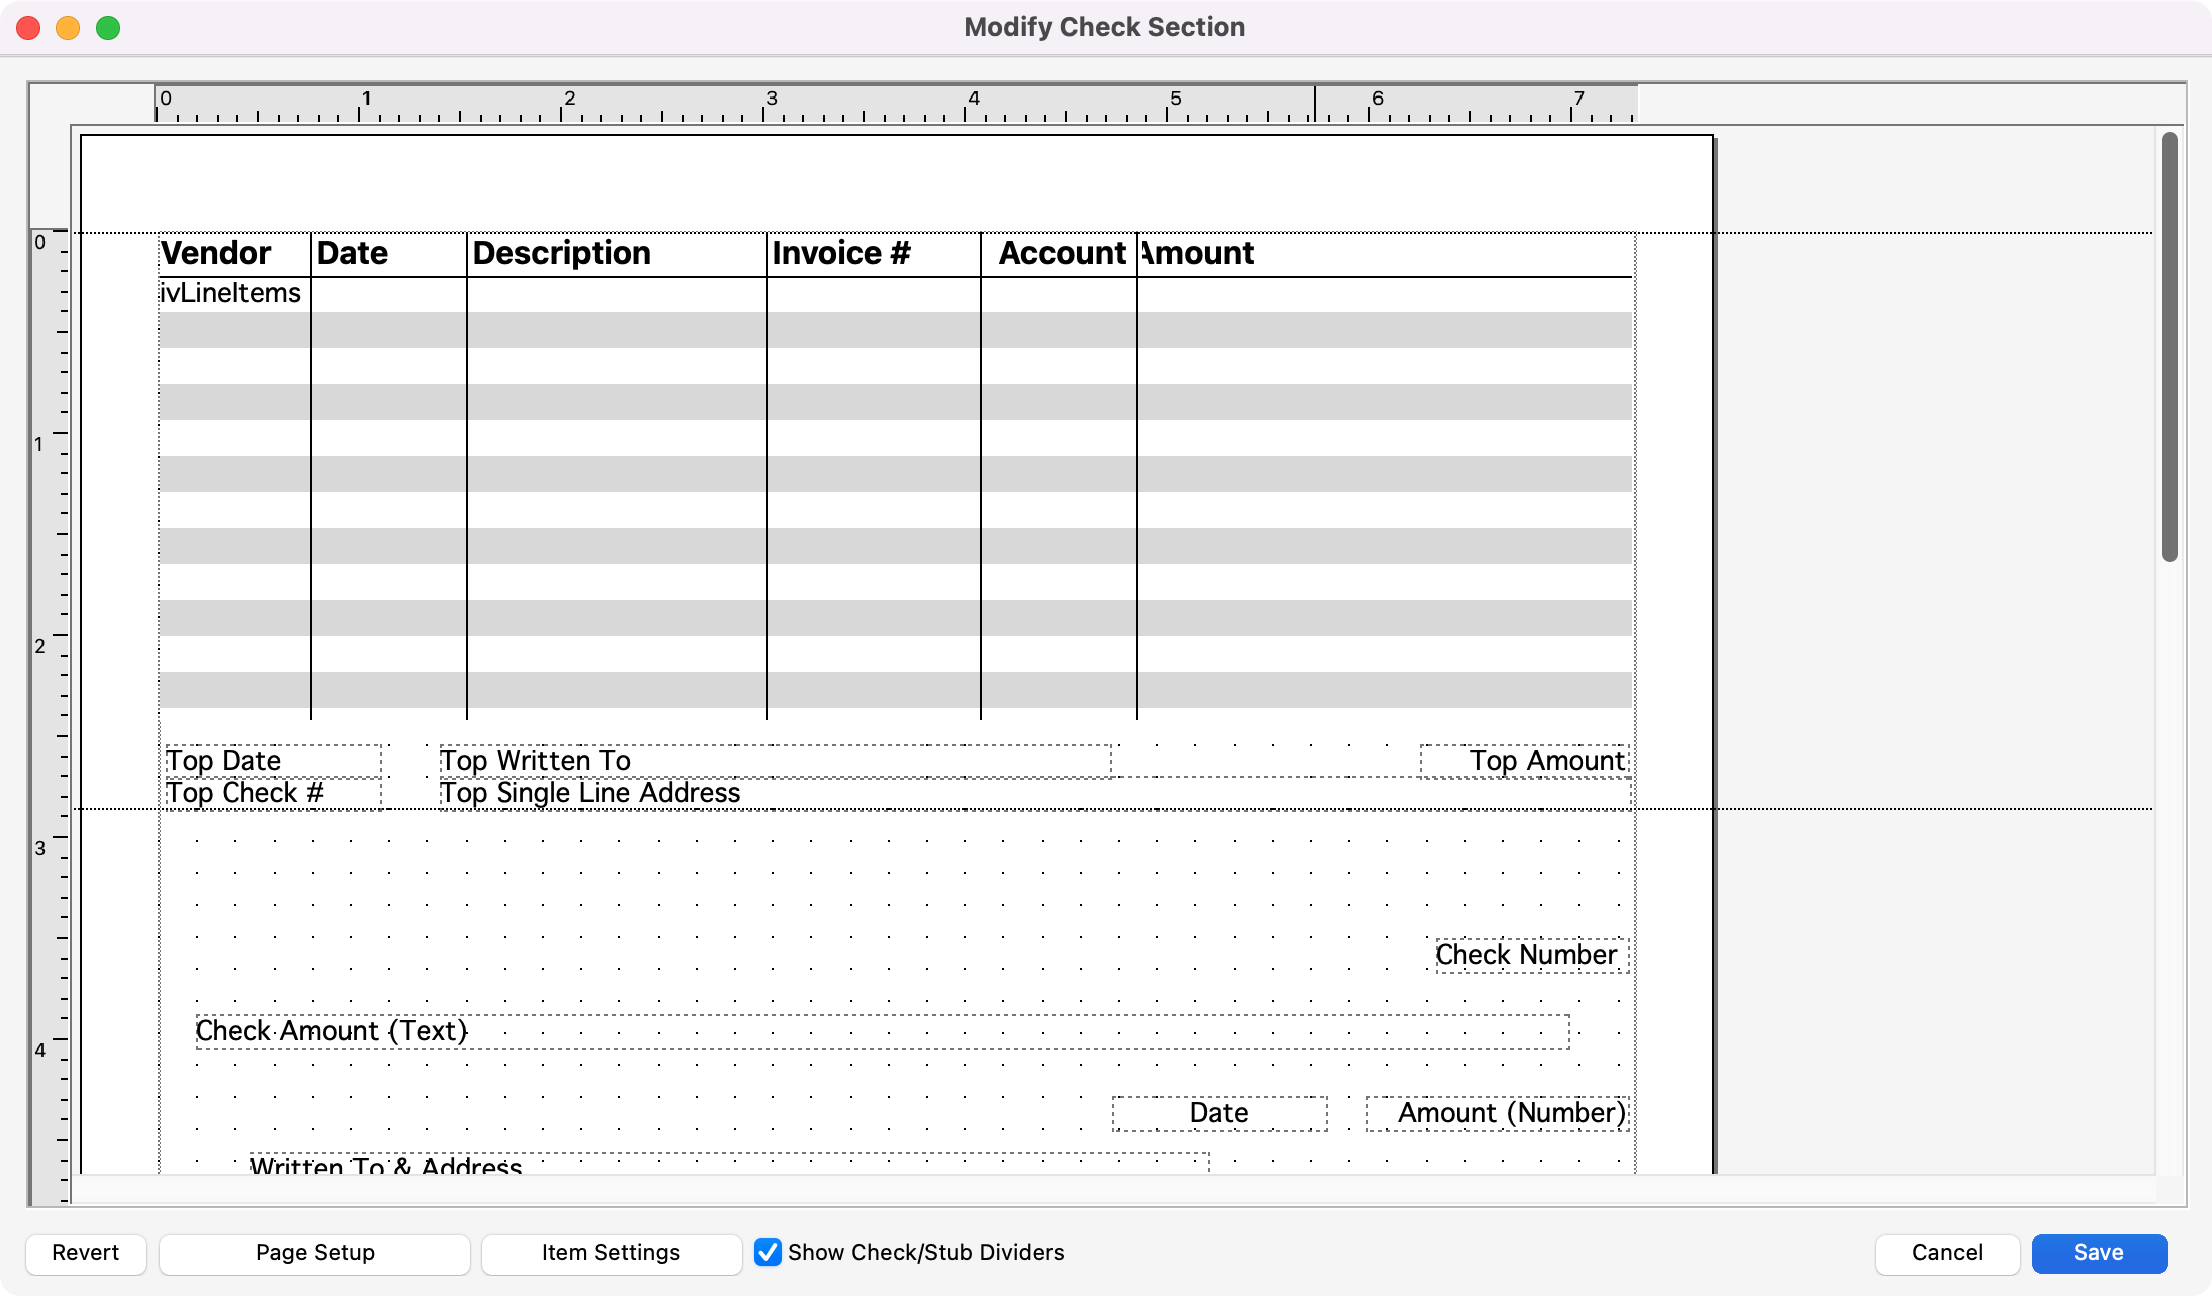Select the Top Amount field
The height and width of the screenshot is (1296, 2212).
point(1524,761)
